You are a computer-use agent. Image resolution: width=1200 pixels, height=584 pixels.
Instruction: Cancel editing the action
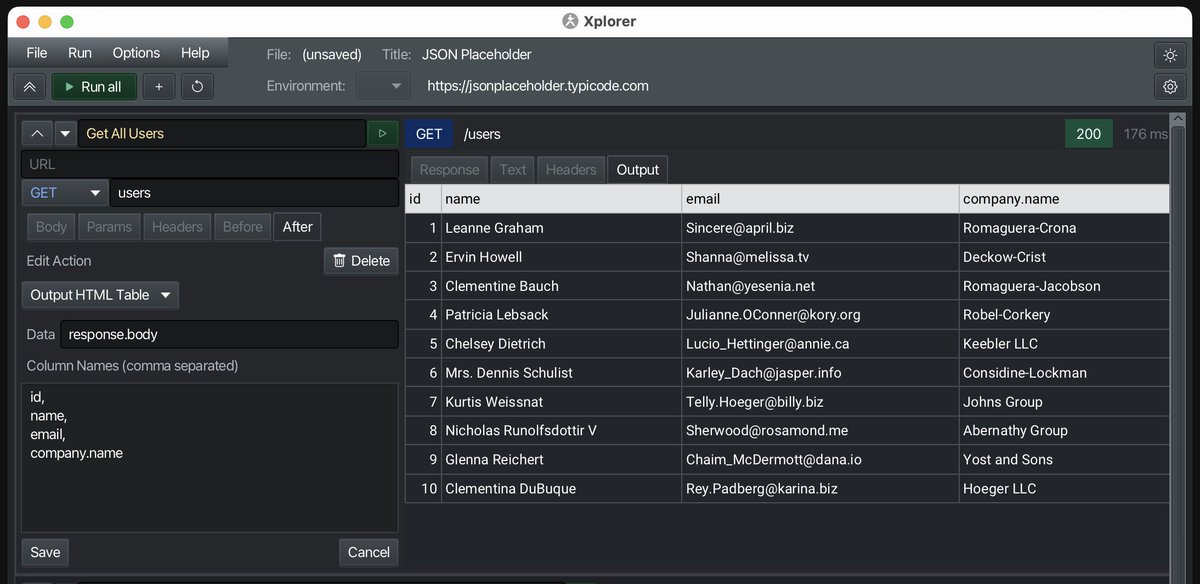click(368, 552)
